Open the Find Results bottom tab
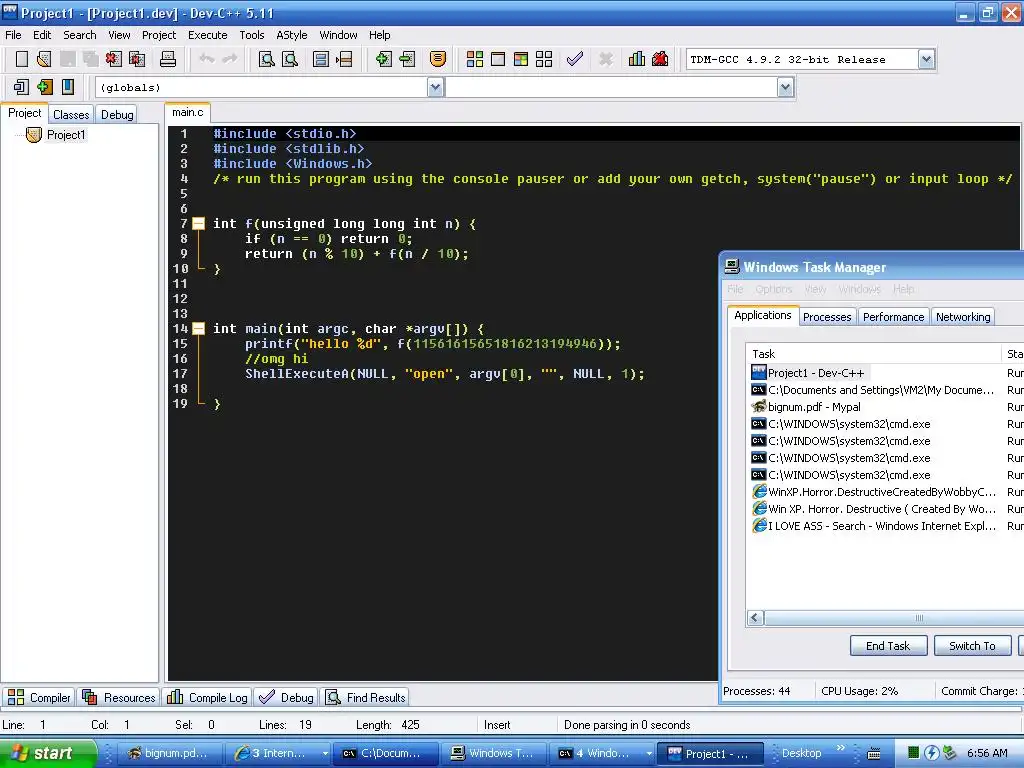This screenshot has width=1024, height=768. pyautogui.click(x=366, y=697)
